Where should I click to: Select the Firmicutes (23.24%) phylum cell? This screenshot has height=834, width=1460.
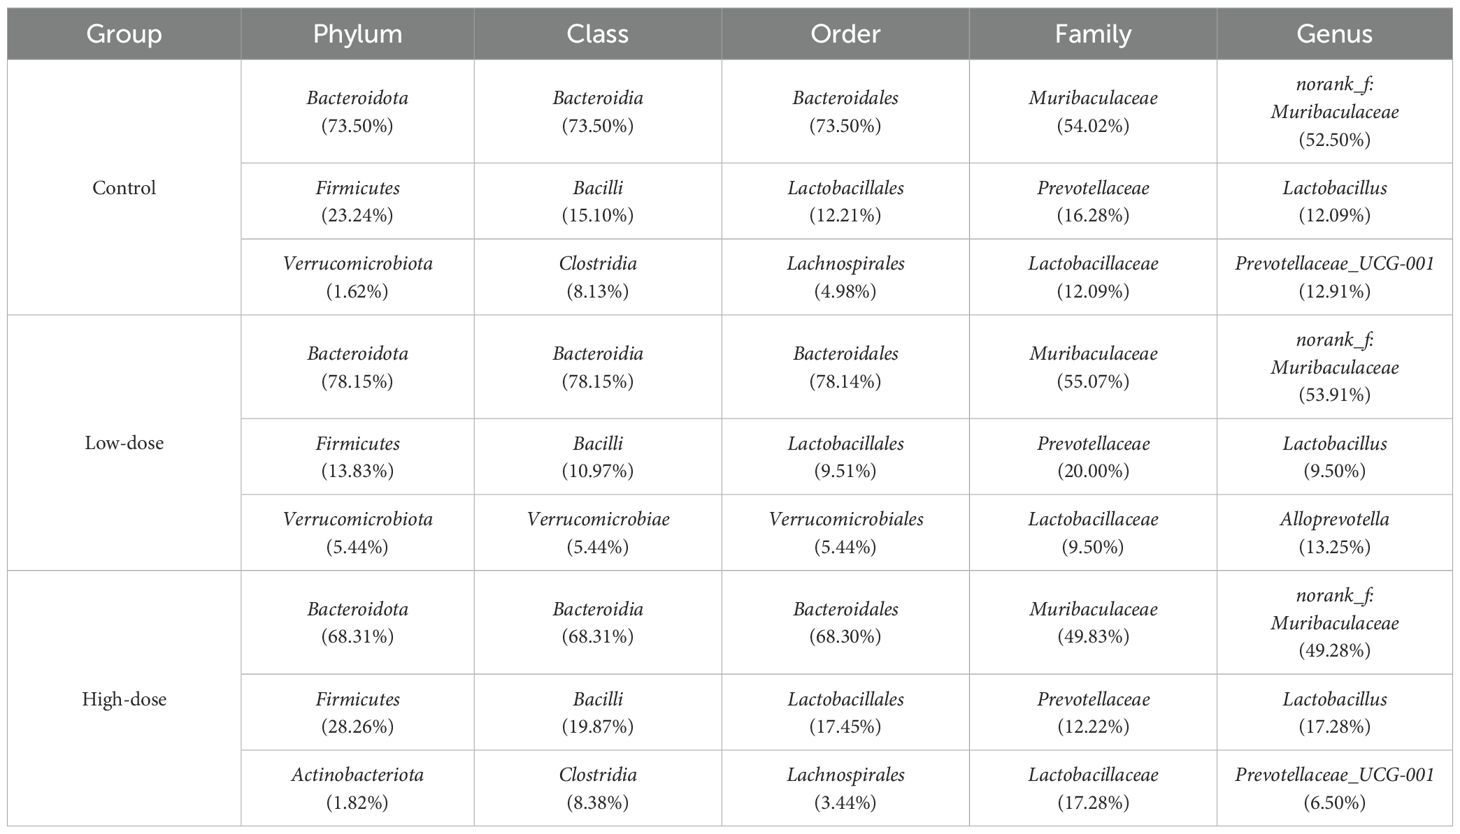click(357, 201)
